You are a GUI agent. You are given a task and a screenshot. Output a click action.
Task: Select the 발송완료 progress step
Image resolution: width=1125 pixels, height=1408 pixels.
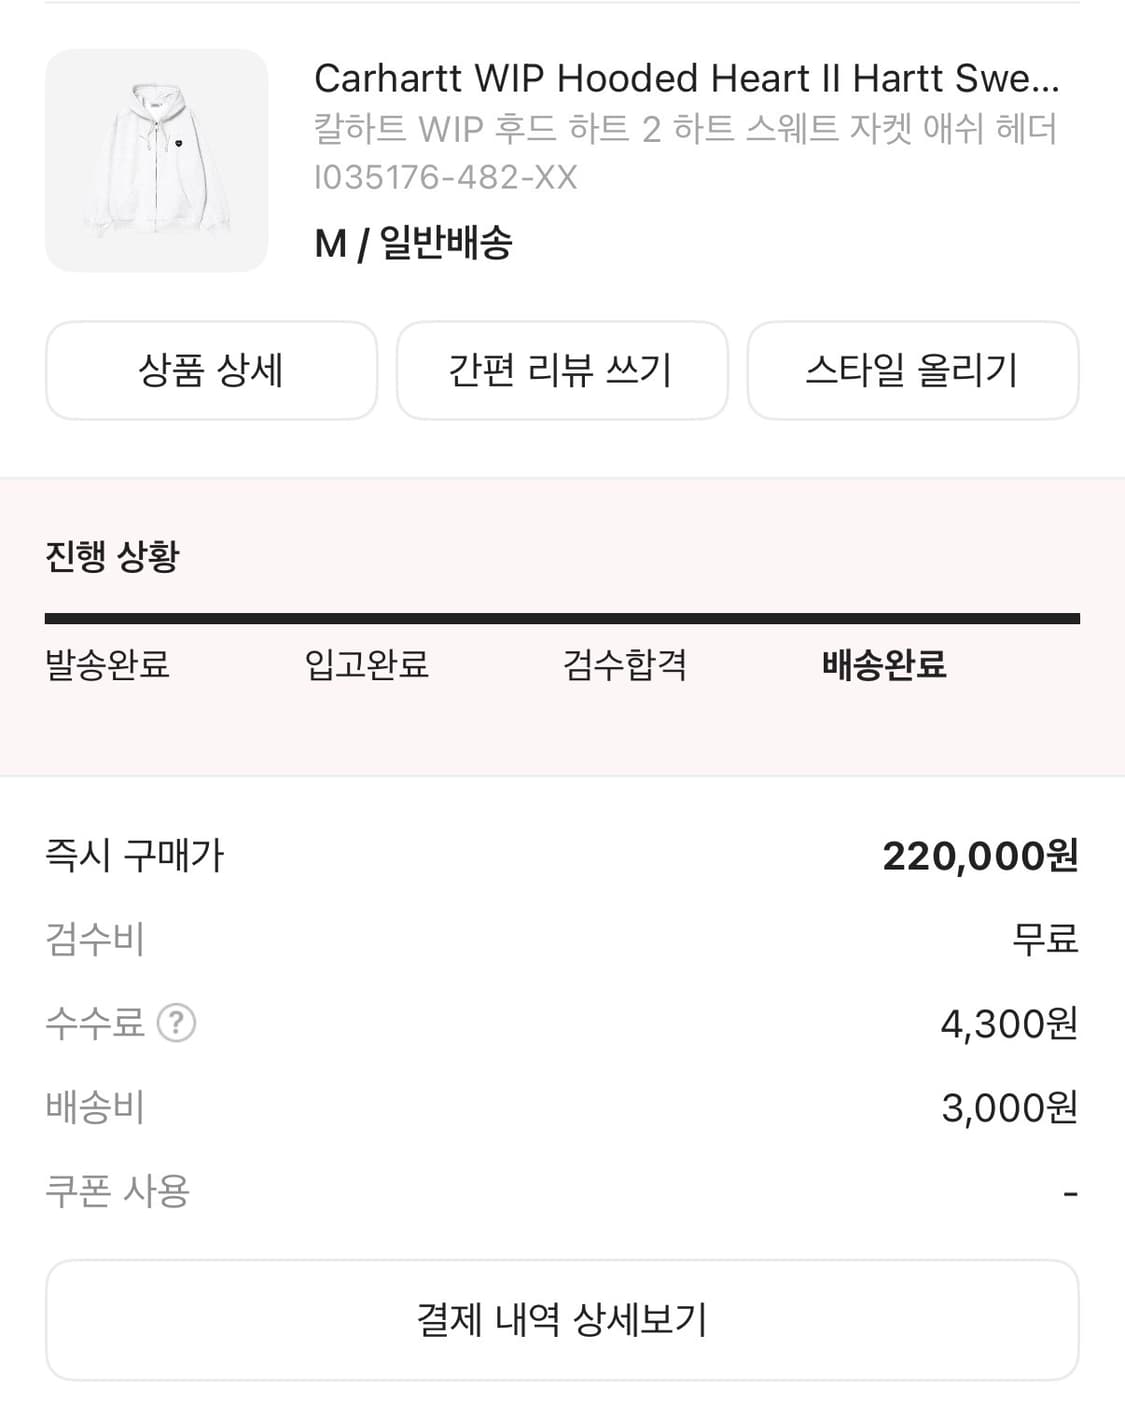(108, 664)
